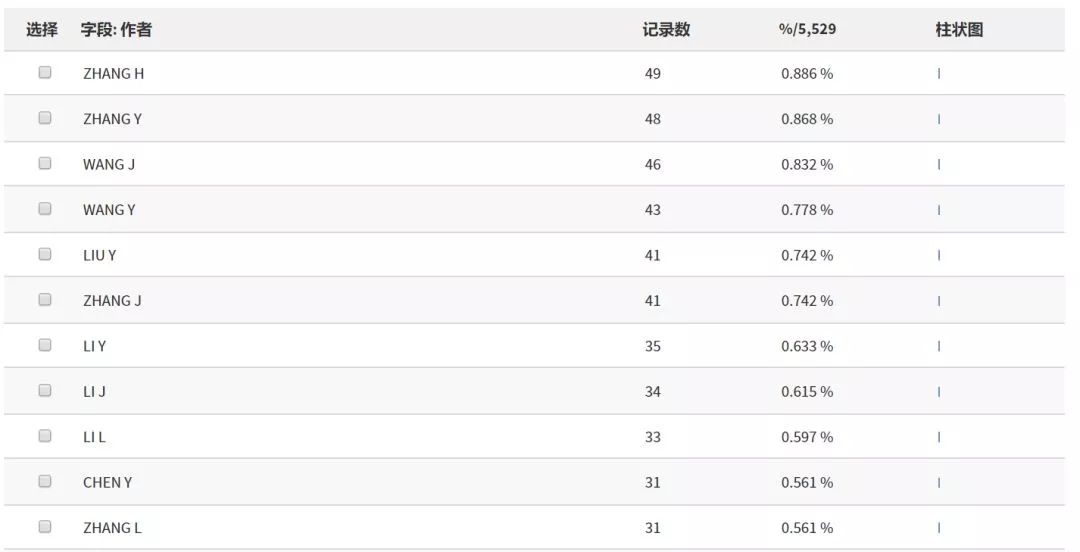The width and height of the screenshot is (1080, 552).
Task: Tick the LI L author checkbox
Action: (x=45, y=436)
